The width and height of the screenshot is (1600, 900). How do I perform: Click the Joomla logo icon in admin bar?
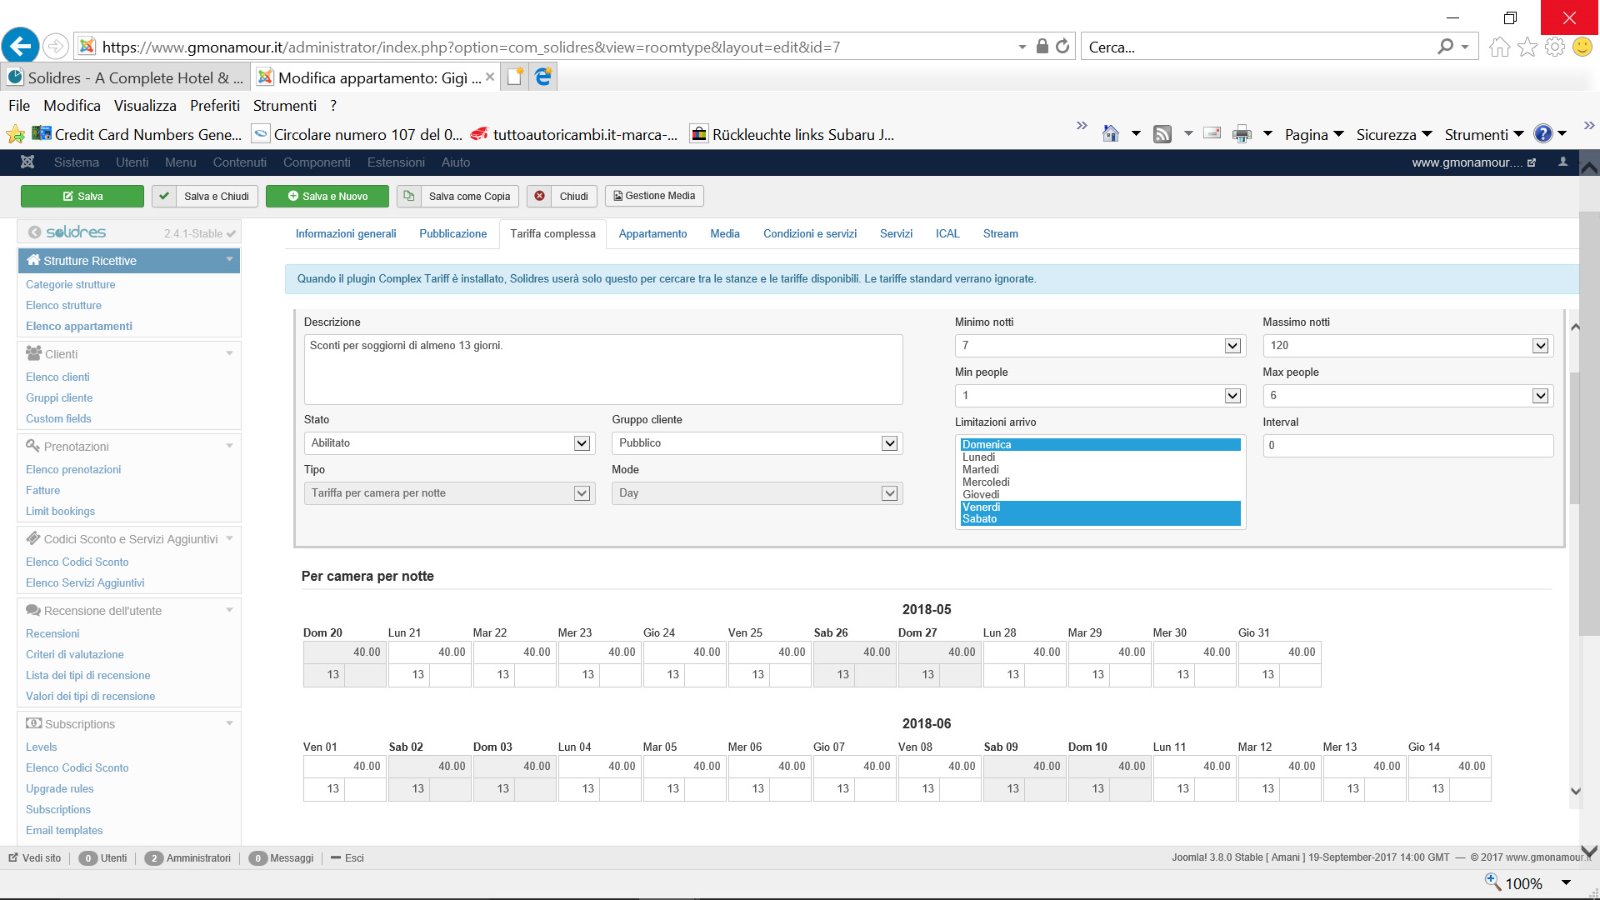[x=27, y=162]
